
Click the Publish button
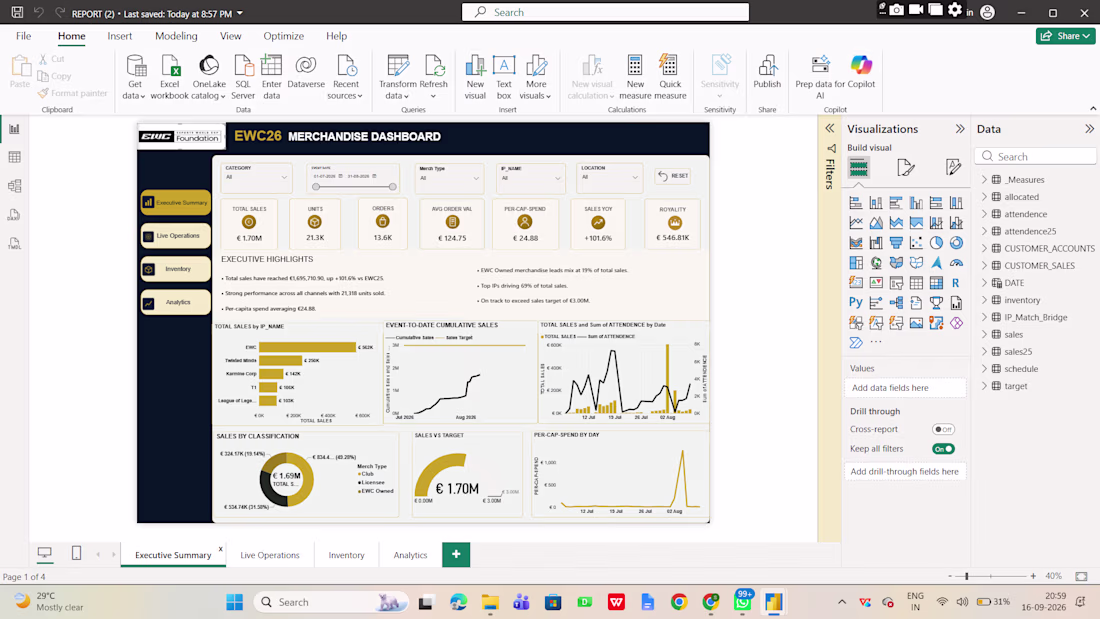[767, 72]
